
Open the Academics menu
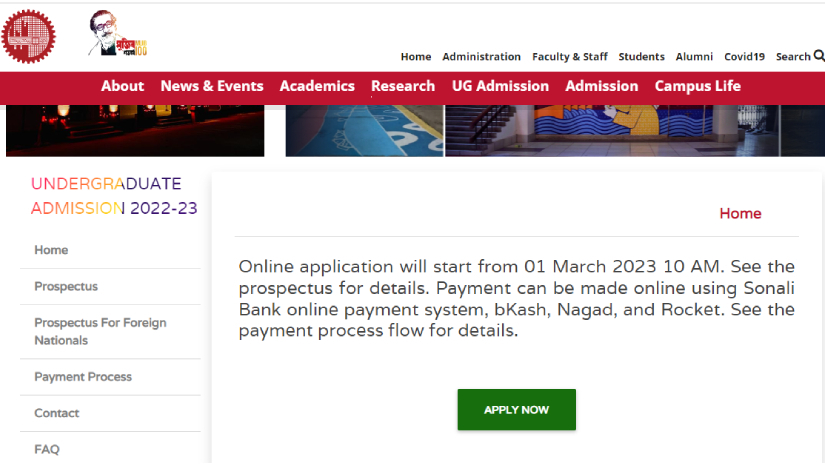(317, 86)
